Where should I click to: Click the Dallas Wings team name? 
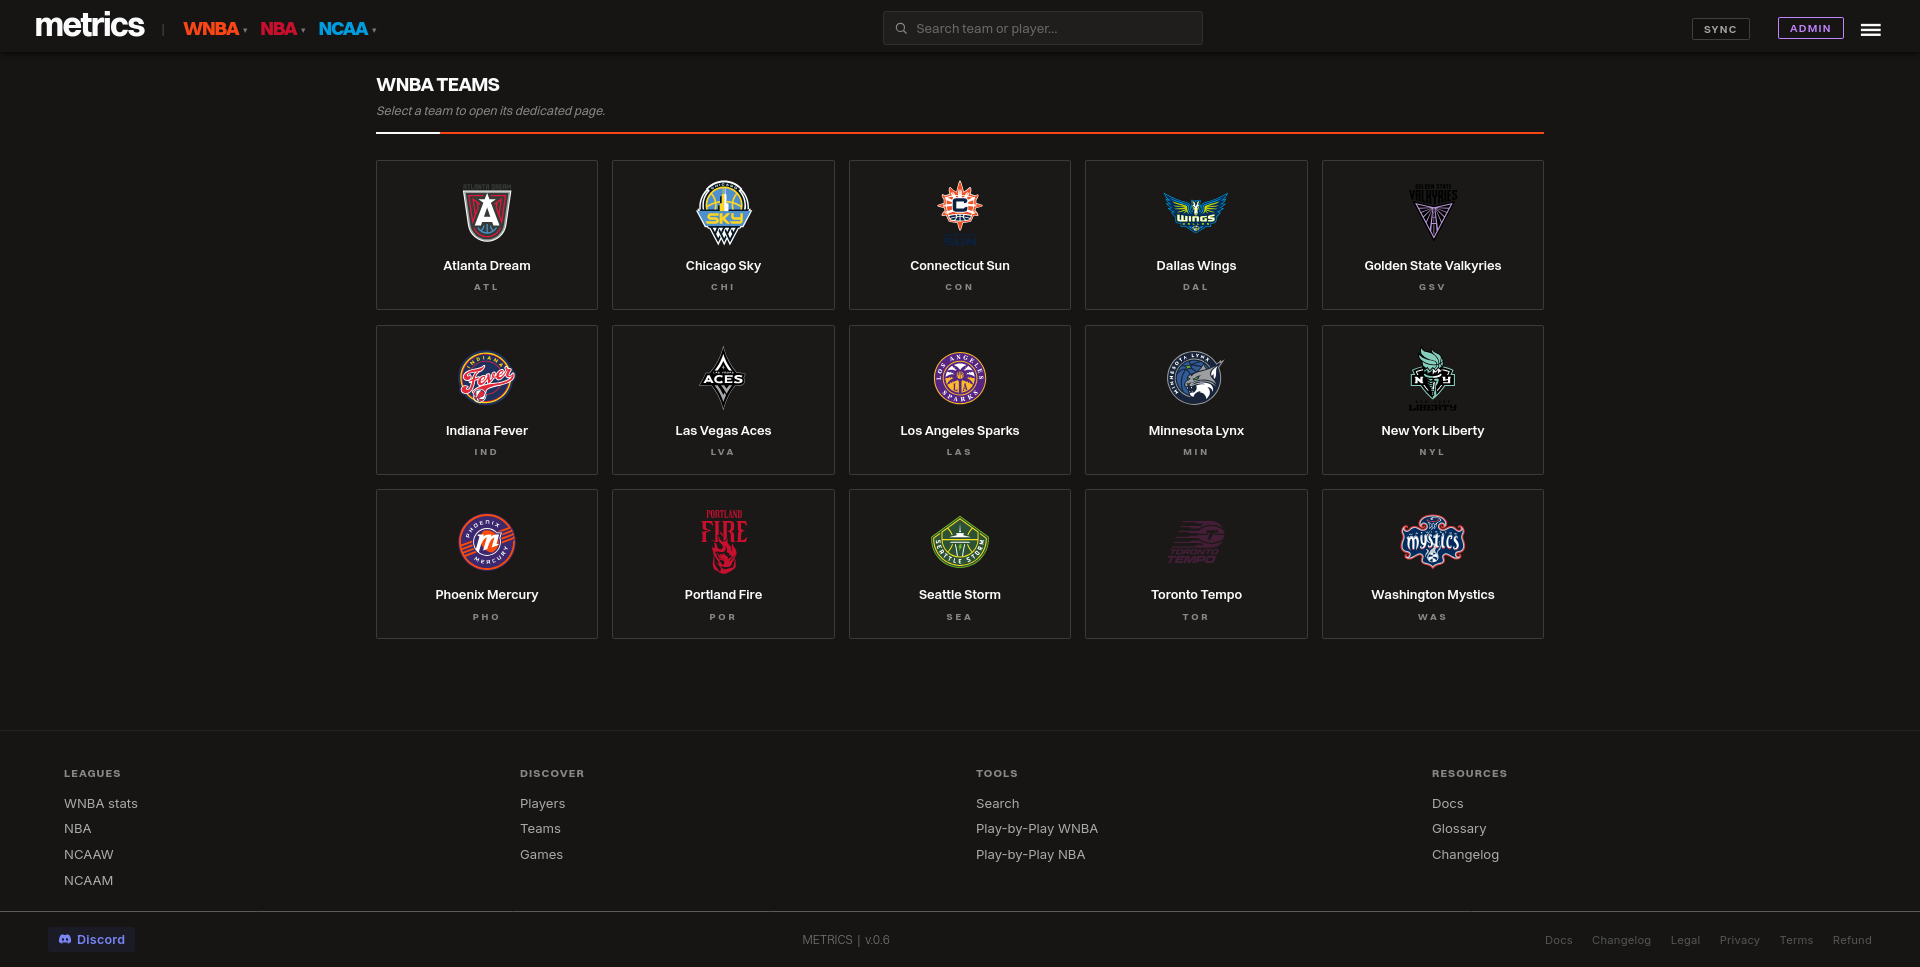tap(1196, 265)
